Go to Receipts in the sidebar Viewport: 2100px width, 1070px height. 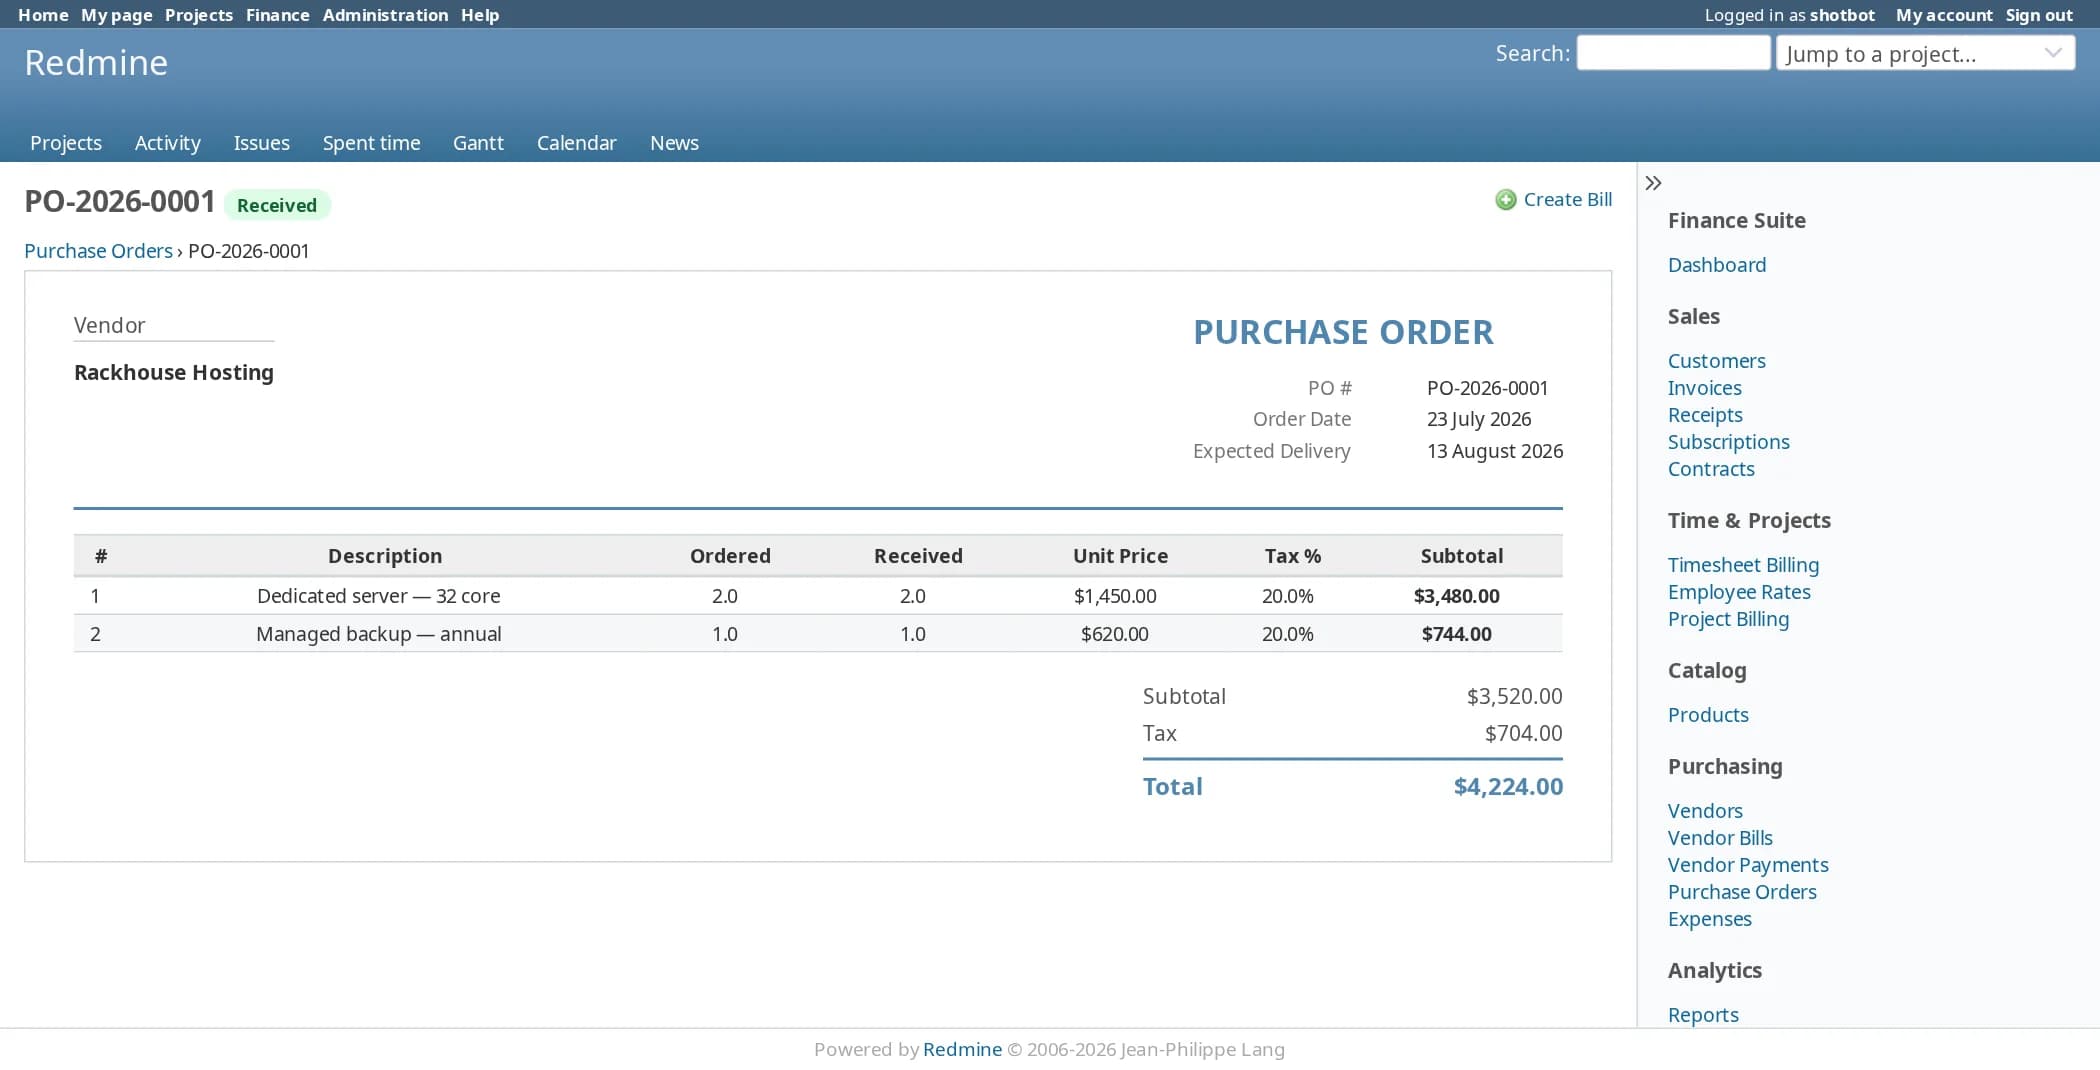[x=1705, y=415]
